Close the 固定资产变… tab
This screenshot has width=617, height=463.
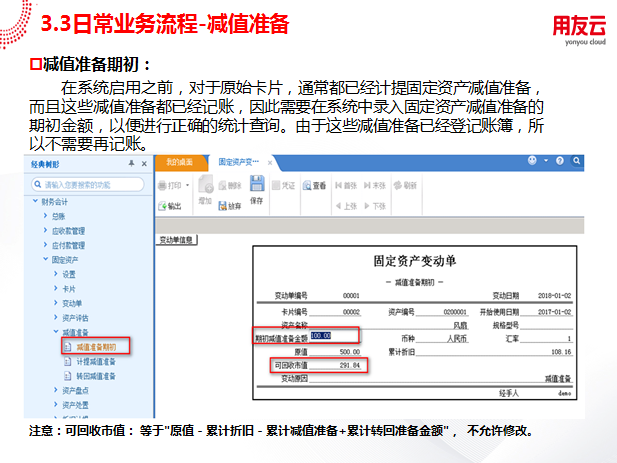[x=270, y=163]
